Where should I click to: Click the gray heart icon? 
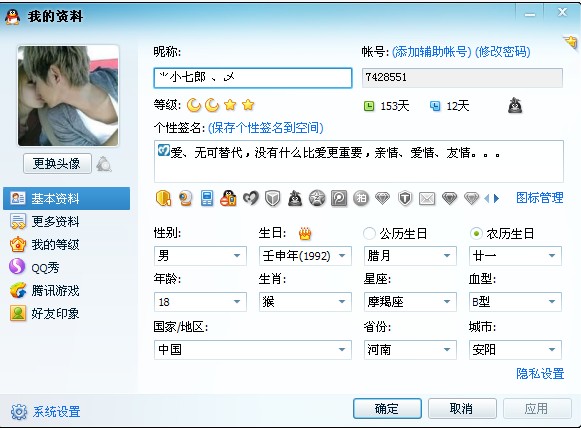(251, 198)
